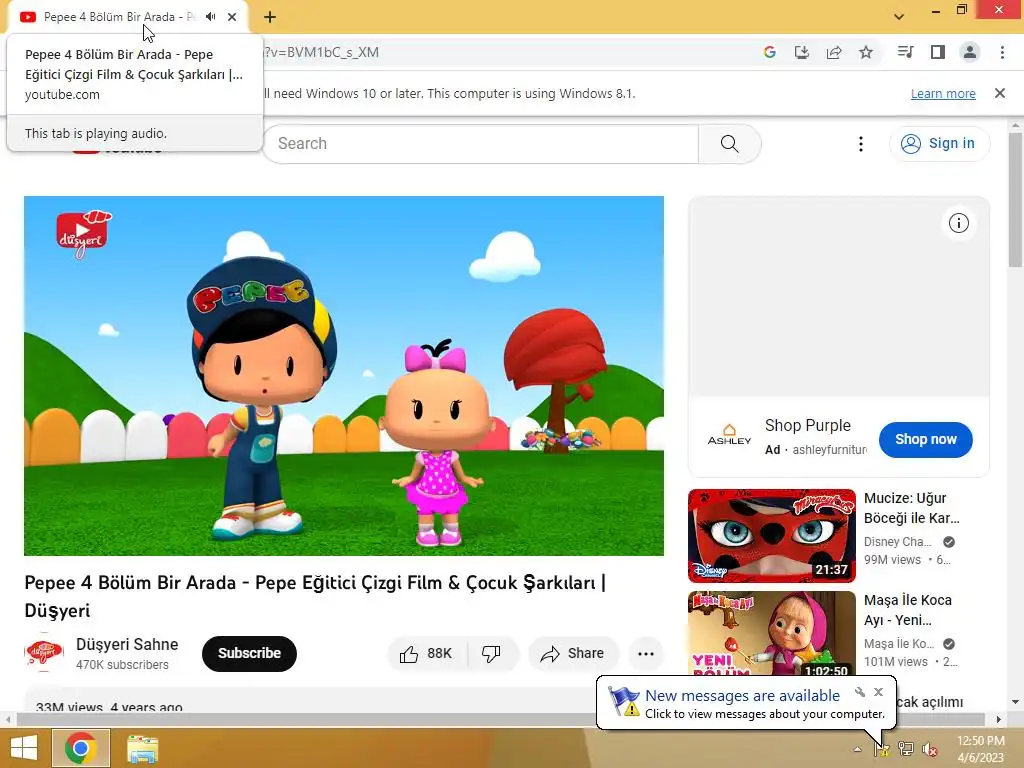
Task: Open the Düşyeri Sahne channel name
Action: click(127, 645)
